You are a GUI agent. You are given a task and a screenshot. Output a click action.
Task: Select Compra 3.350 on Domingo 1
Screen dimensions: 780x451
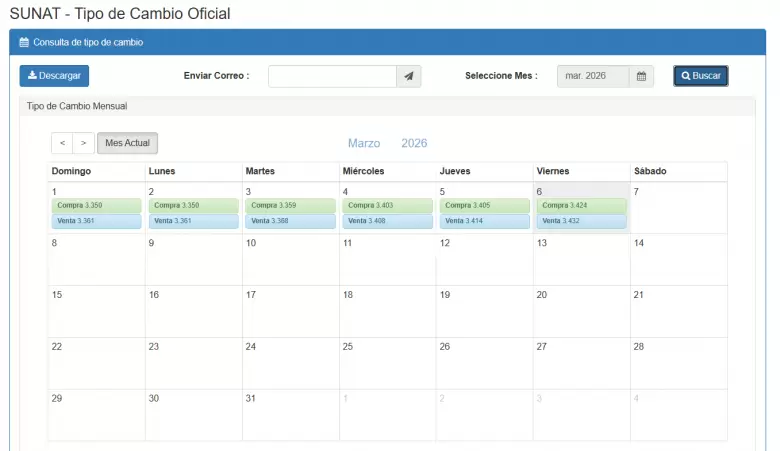(97, 205)
